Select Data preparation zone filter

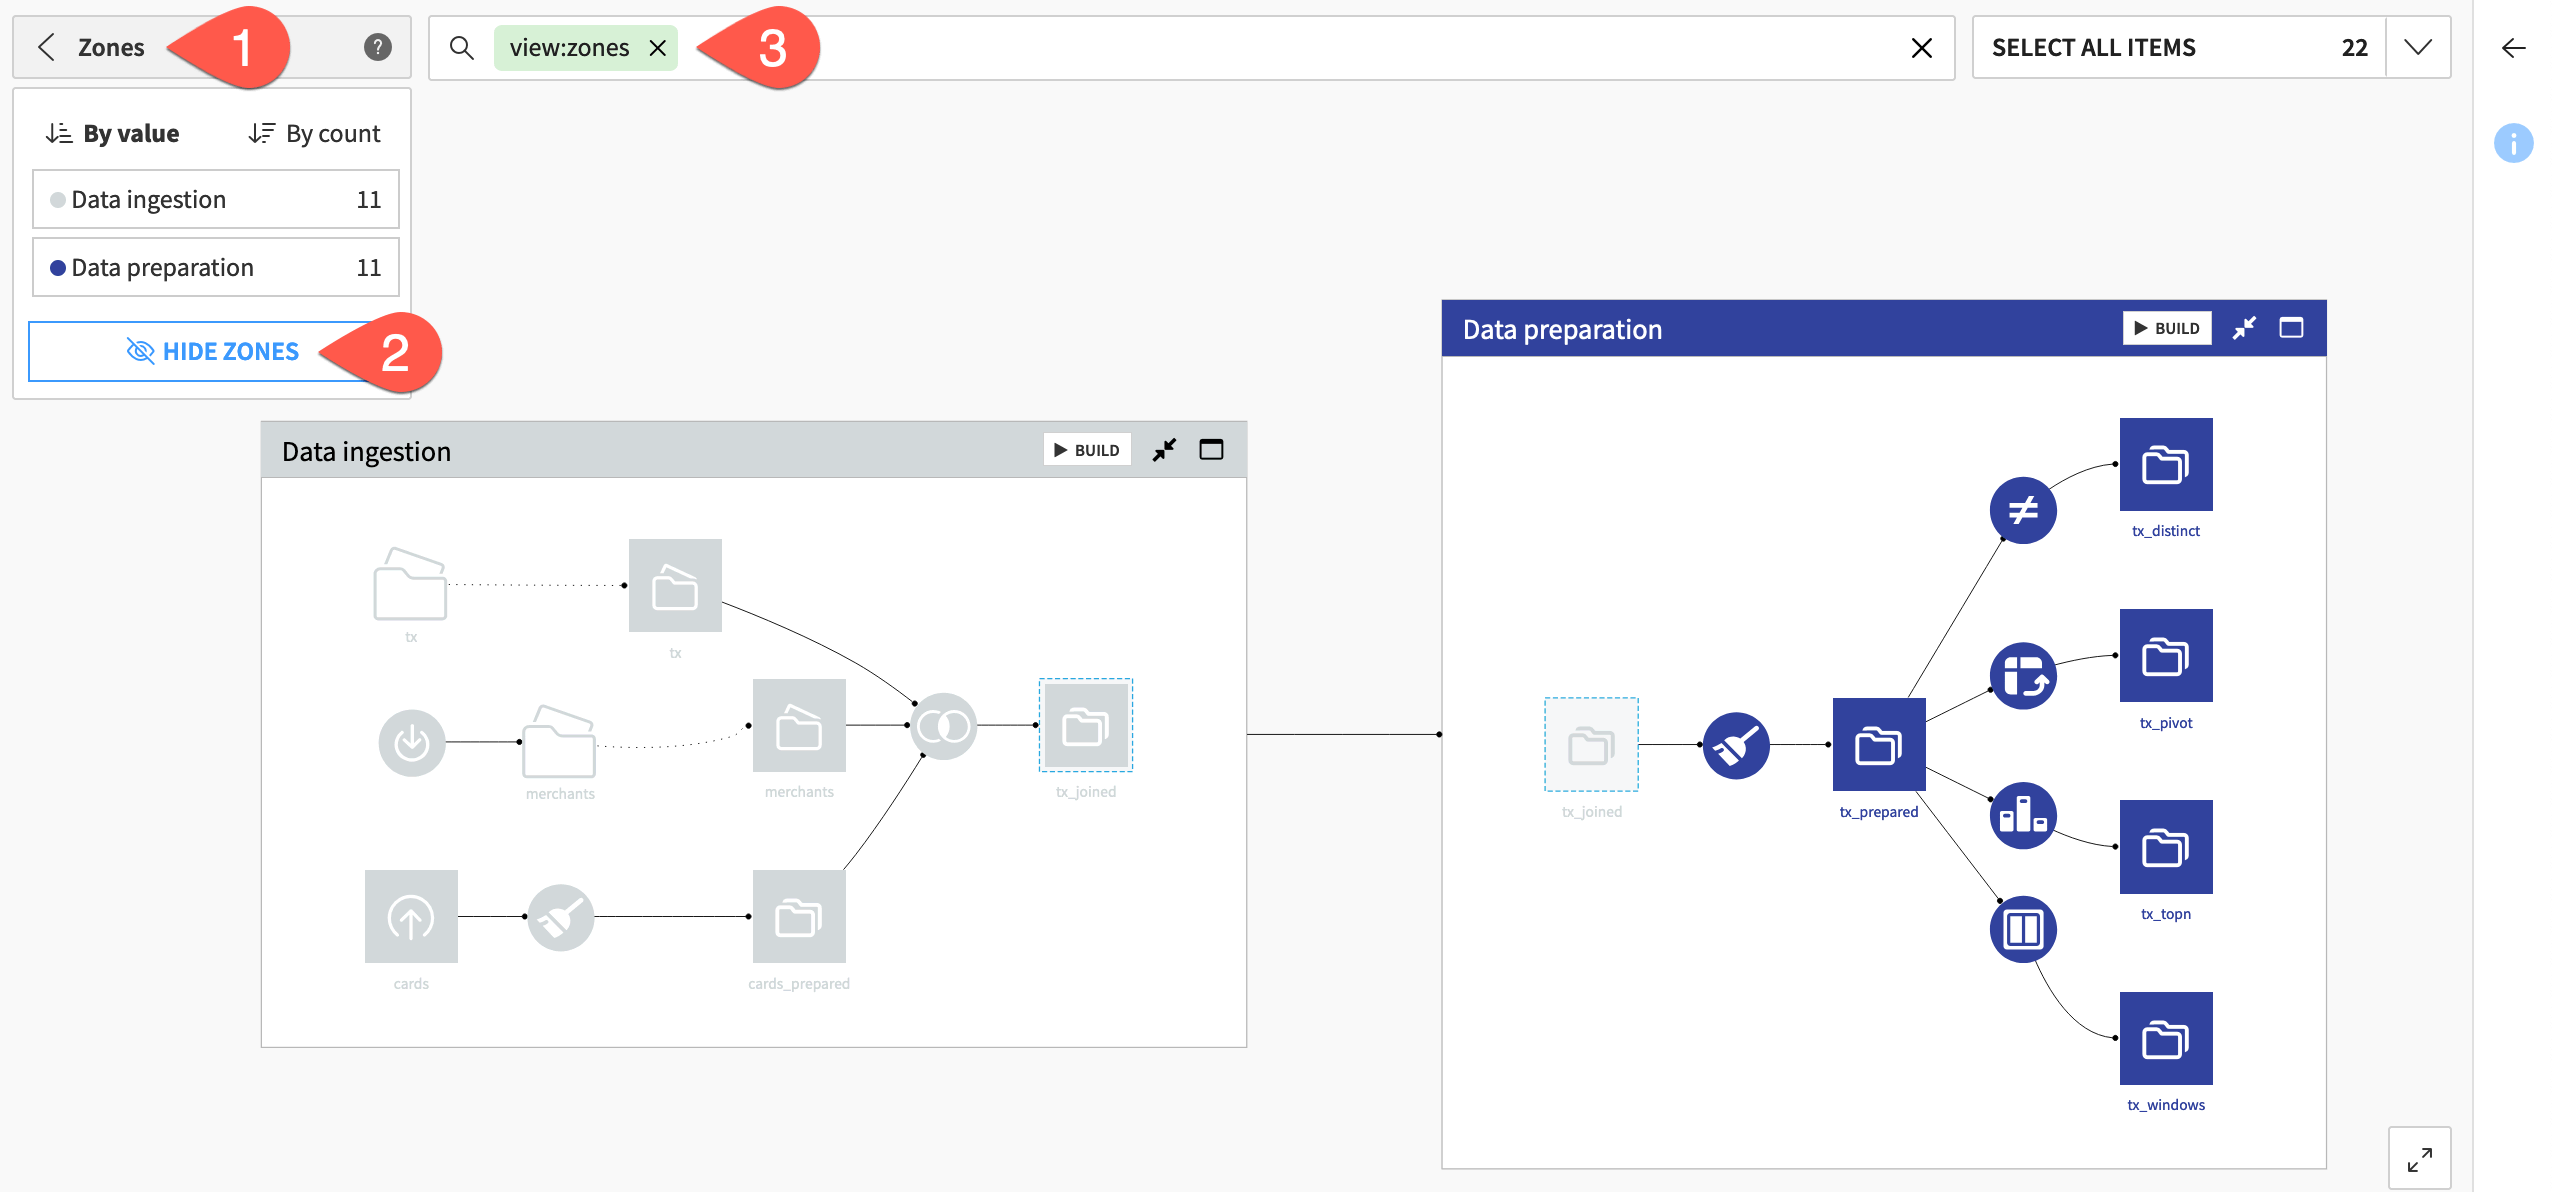coord(213,265)
